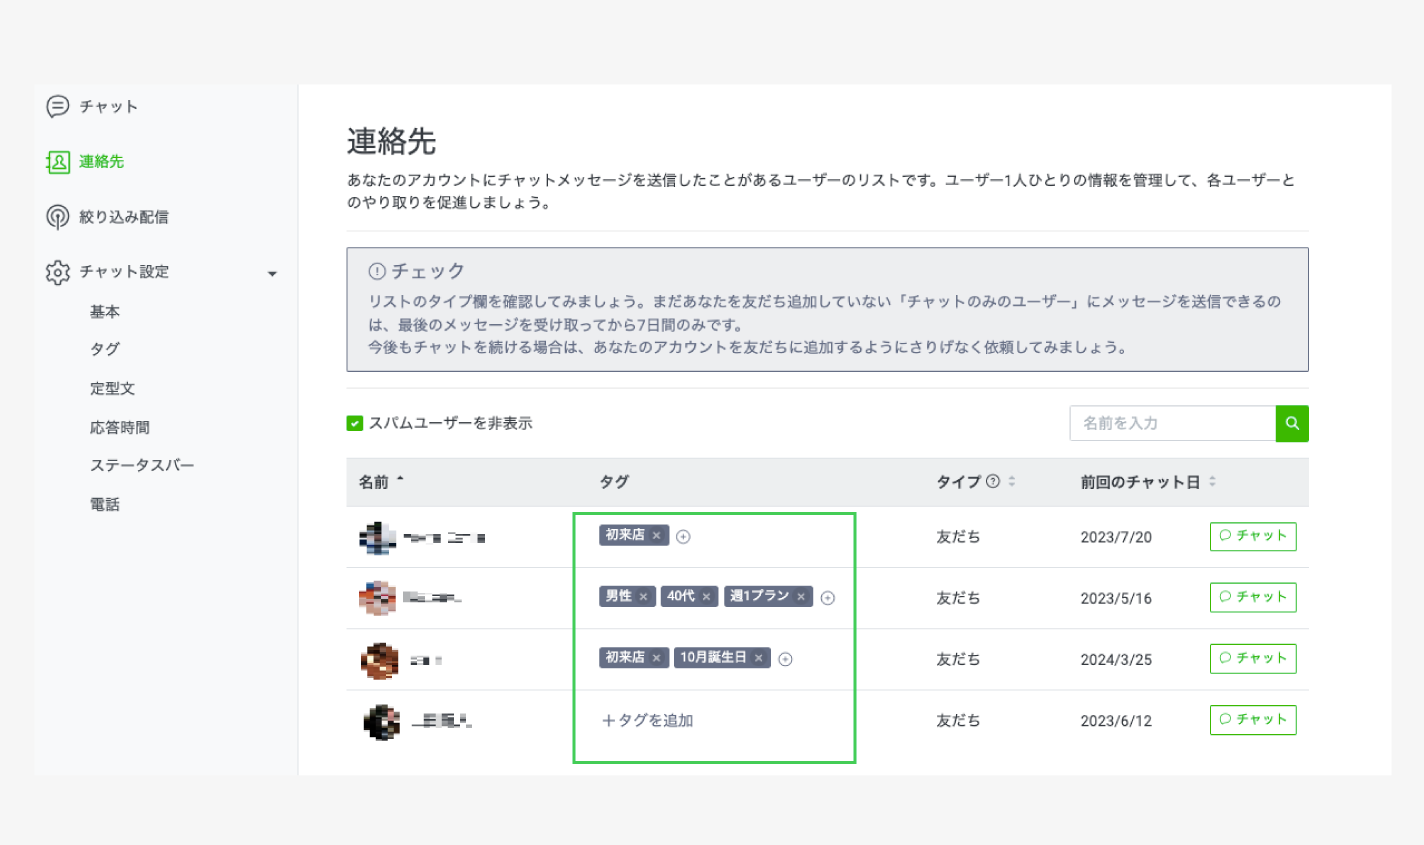Toggle スパムユーザーを非表示 checkbox
The image size is (1424, 845).
pyautogui.click(x=355, y=423)
